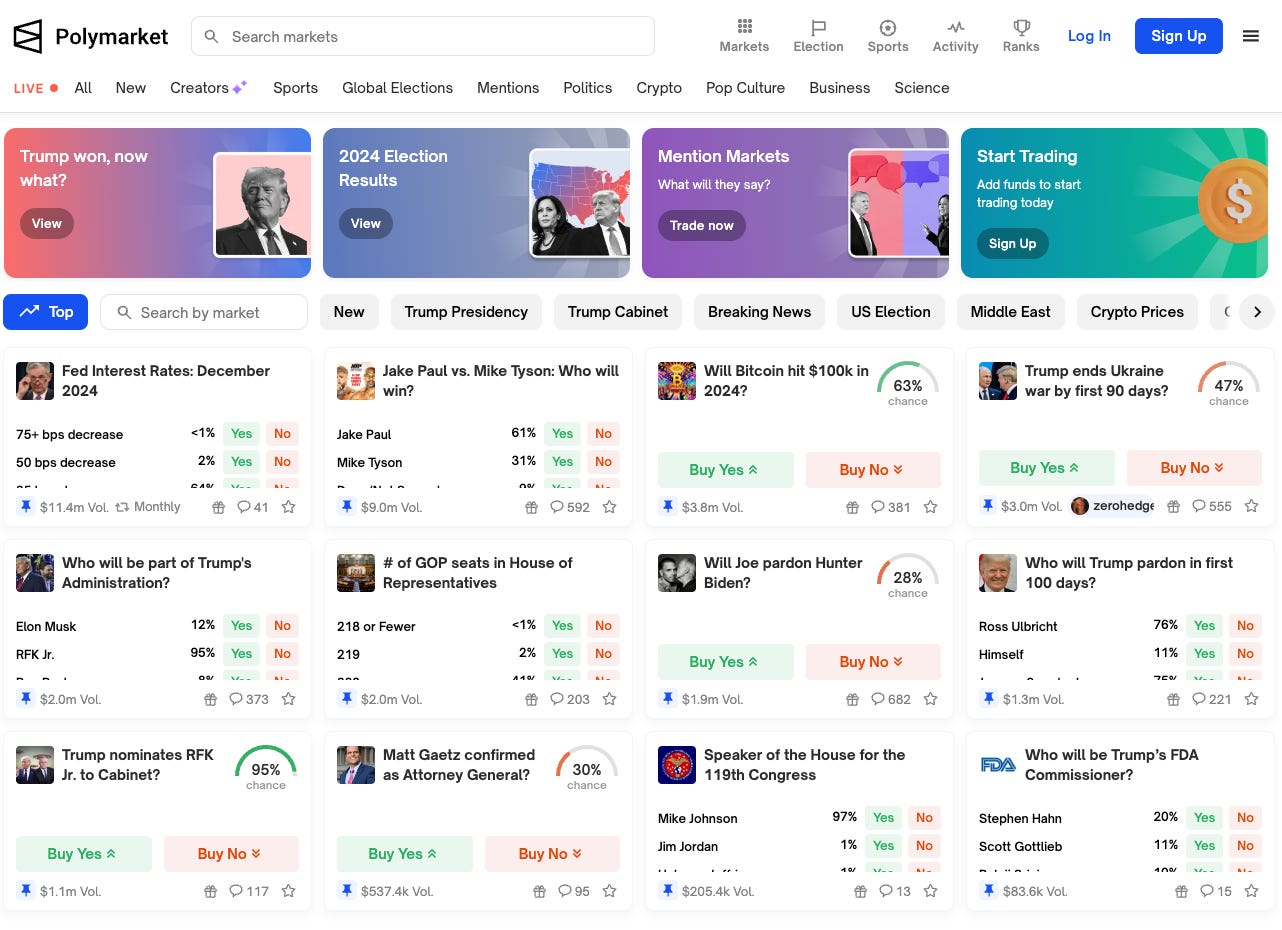Open 682 comments on Hunter Biden card
1282x930 pixels.
(891, 699)
